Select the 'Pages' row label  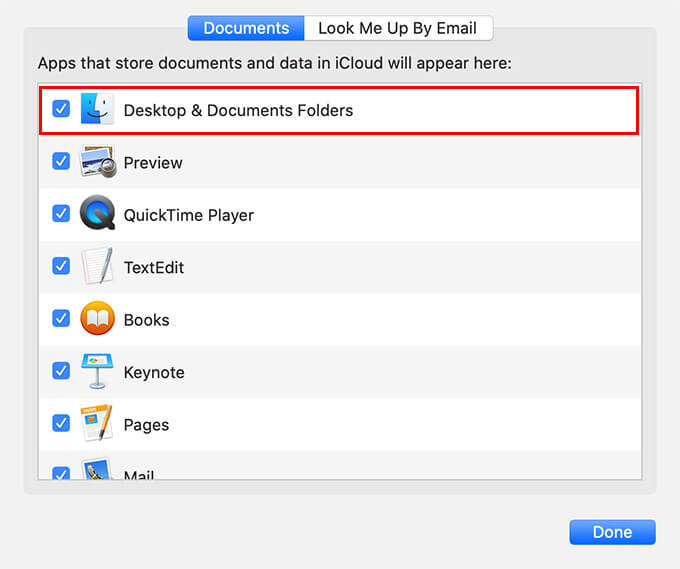coord(146,425)
